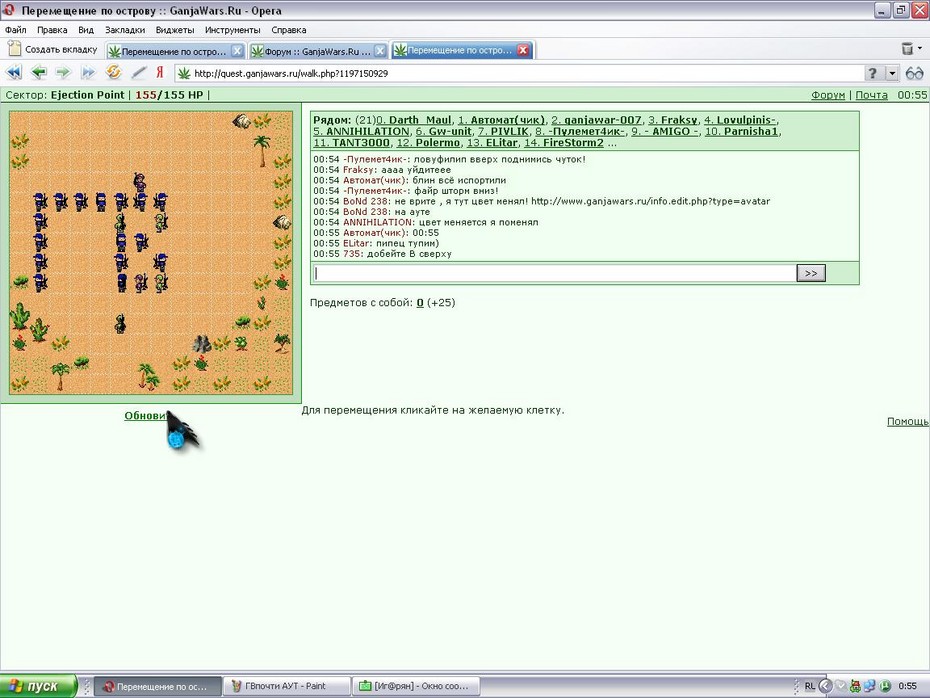Open player 6. Gw-unit link
Image resolution: width=930 pixels, height=698 pixels.
coord(444,131)
